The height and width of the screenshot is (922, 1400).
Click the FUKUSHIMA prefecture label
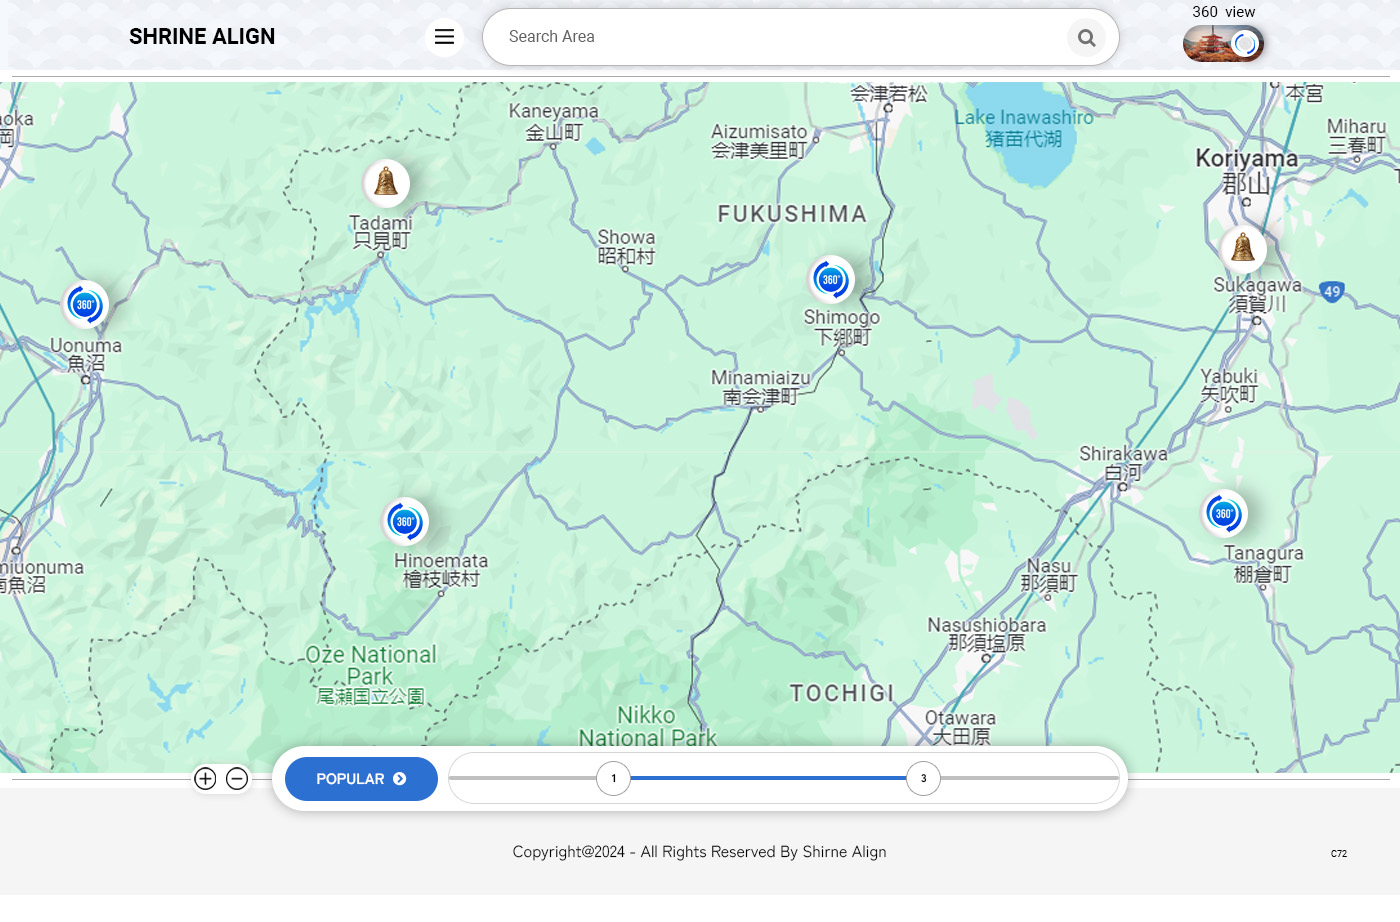click(792, 214)
